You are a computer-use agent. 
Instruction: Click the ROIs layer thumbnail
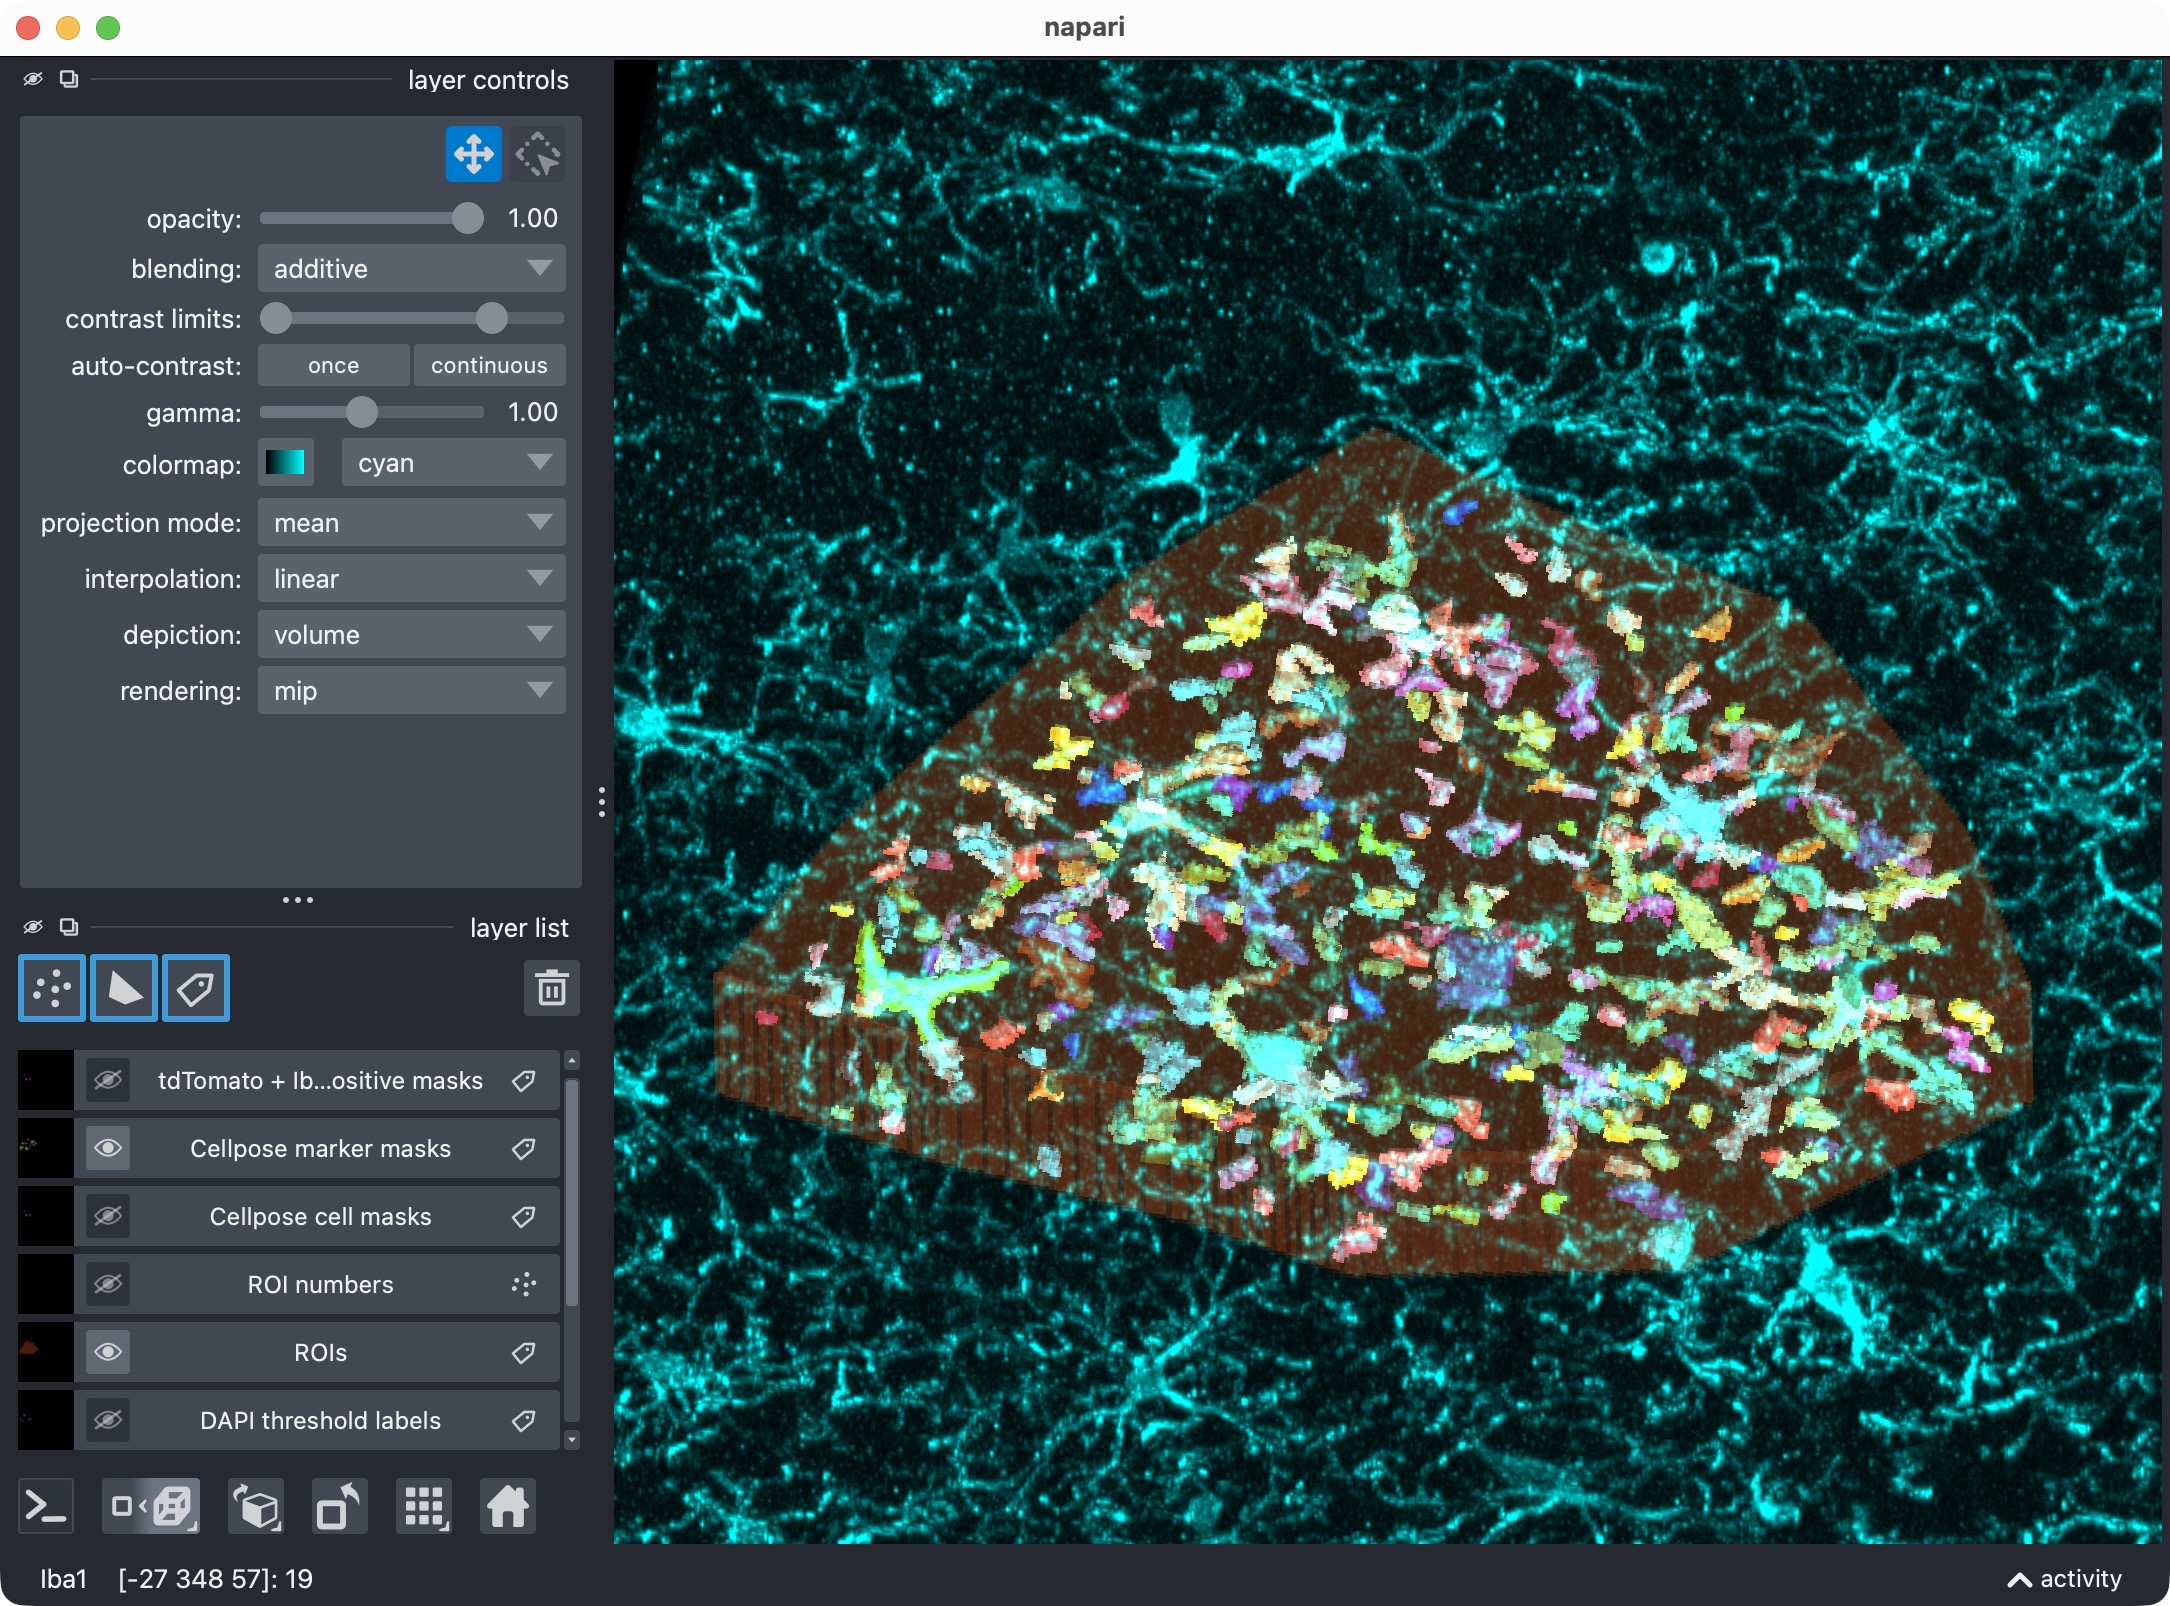click(x=46, y=1353)
